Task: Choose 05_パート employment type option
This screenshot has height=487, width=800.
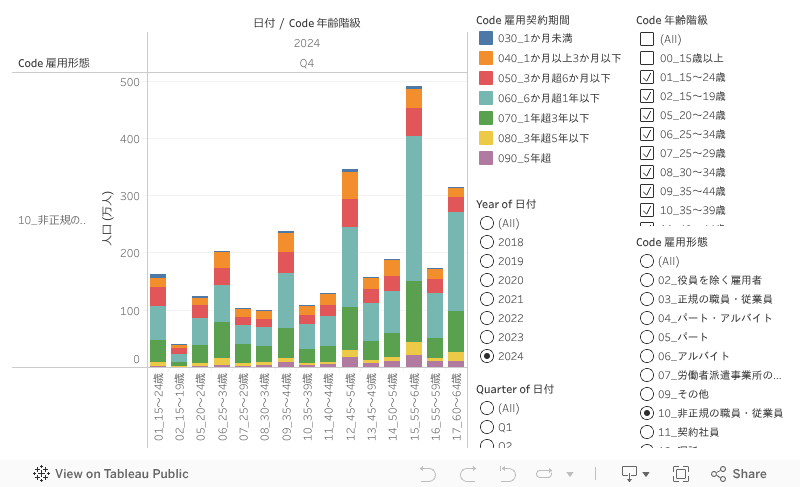Action: pyautogui.click(x=647, y=337)
